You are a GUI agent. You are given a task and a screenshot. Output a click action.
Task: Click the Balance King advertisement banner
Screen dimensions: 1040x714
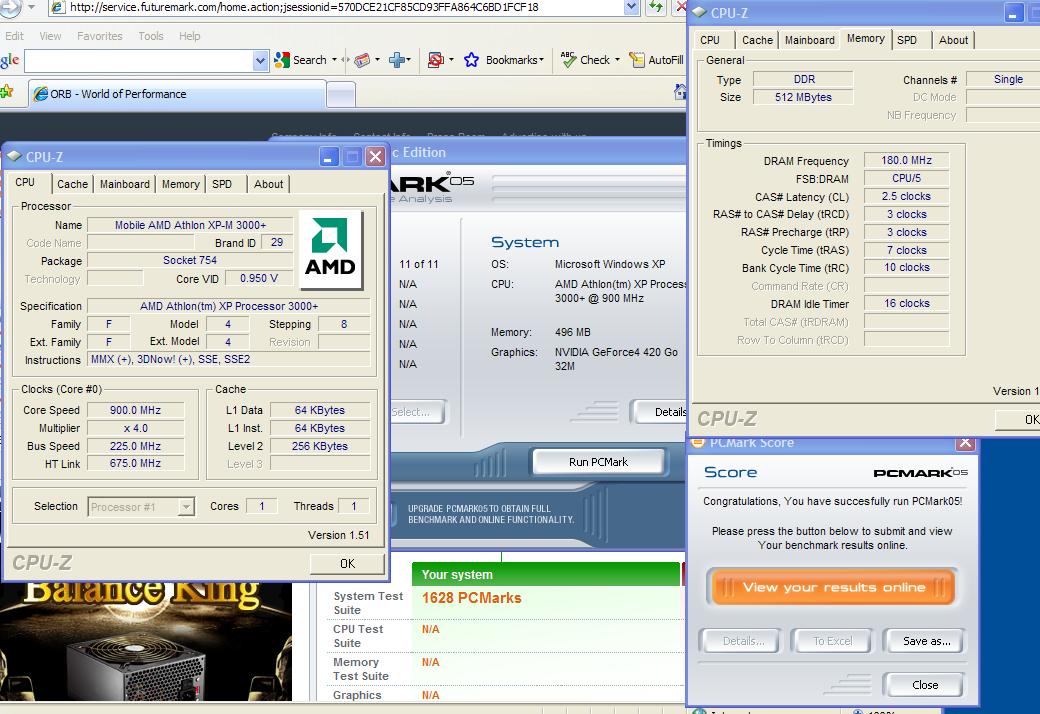[x=145, y=641]
